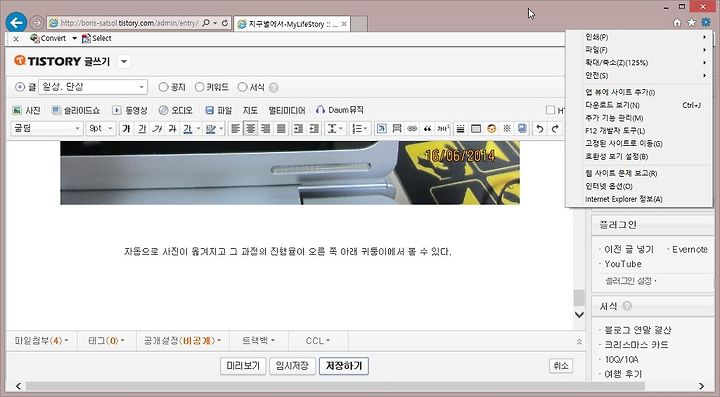Screen dimensions: 720x397
Task: Apply bold formatting (가)
Action: click(x=127, y=129)
